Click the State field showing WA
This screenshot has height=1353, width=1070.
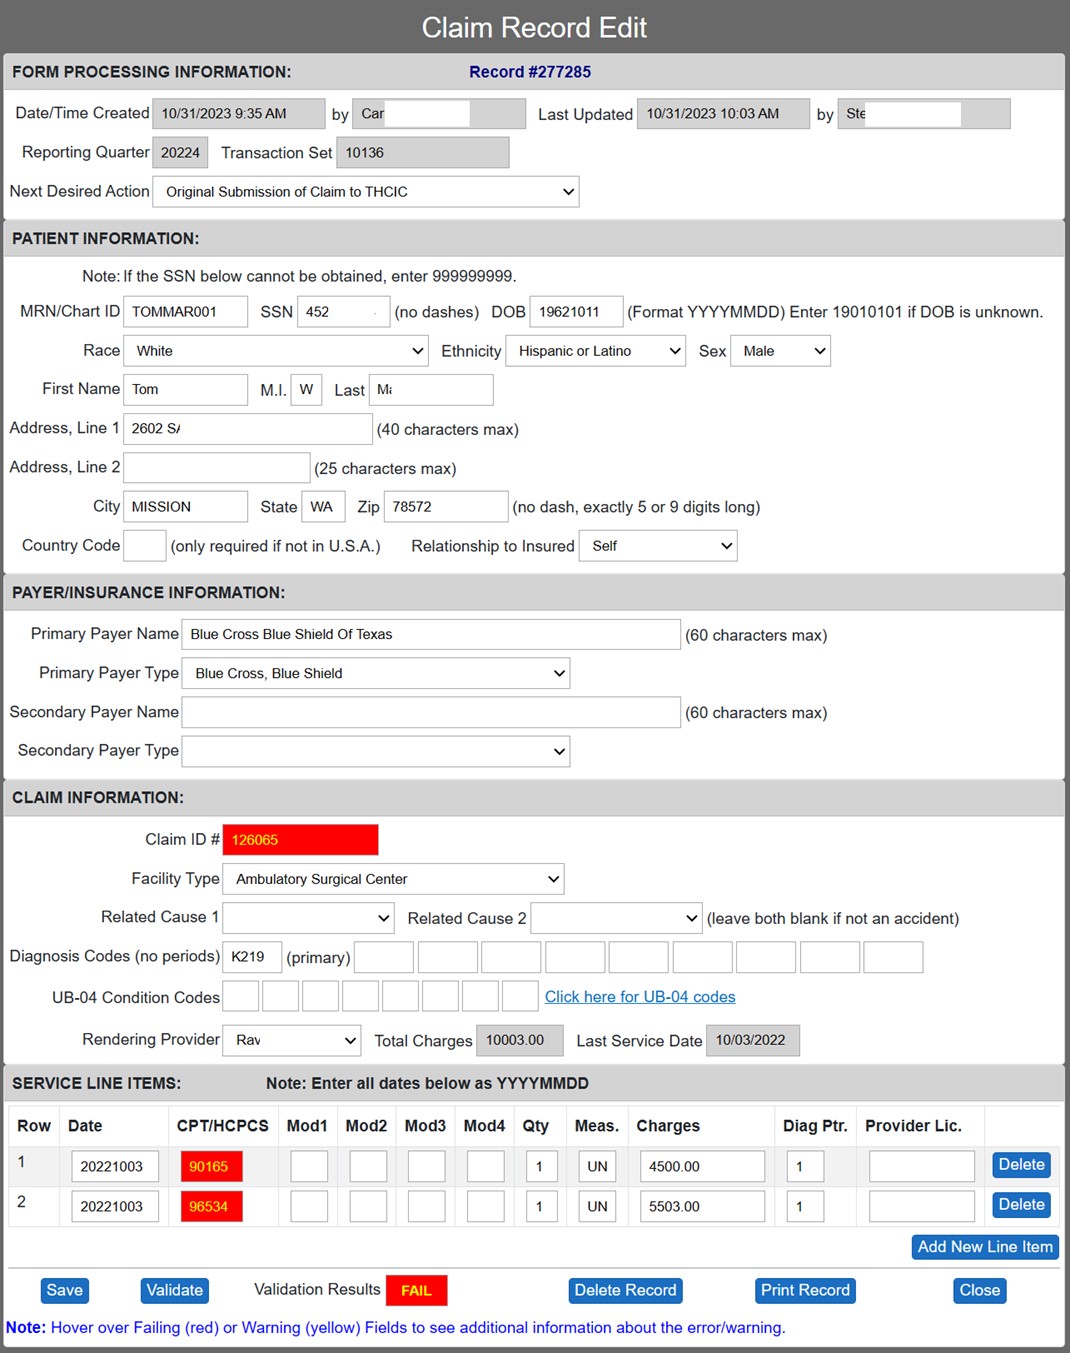point(323,507)
